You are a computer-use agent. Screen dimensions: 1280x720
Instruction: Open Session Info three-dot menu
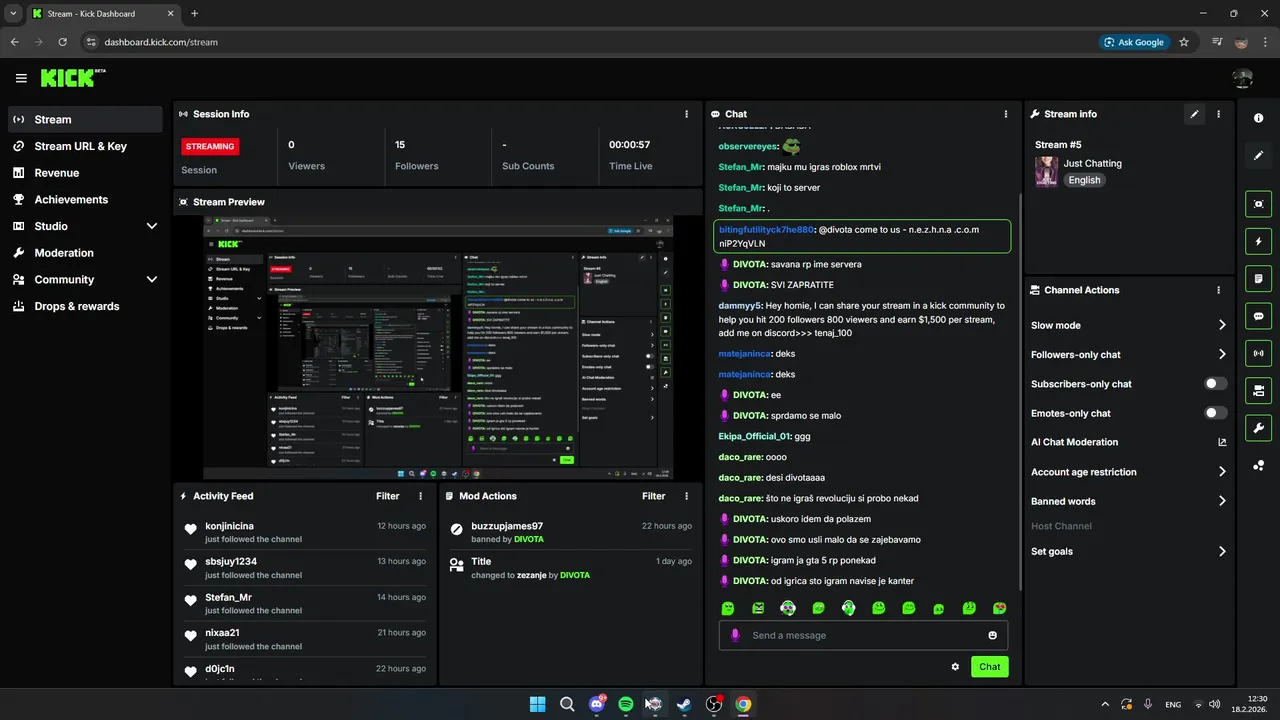pos(686,114)
